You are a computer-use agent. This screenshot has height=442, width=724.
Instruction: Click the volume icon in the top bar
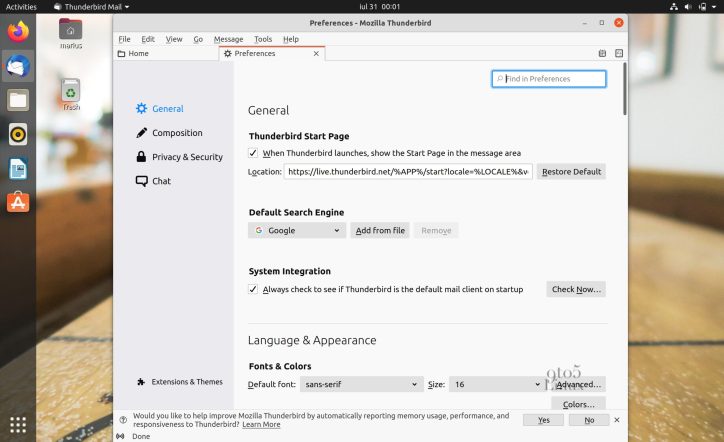tap(688, 6)
